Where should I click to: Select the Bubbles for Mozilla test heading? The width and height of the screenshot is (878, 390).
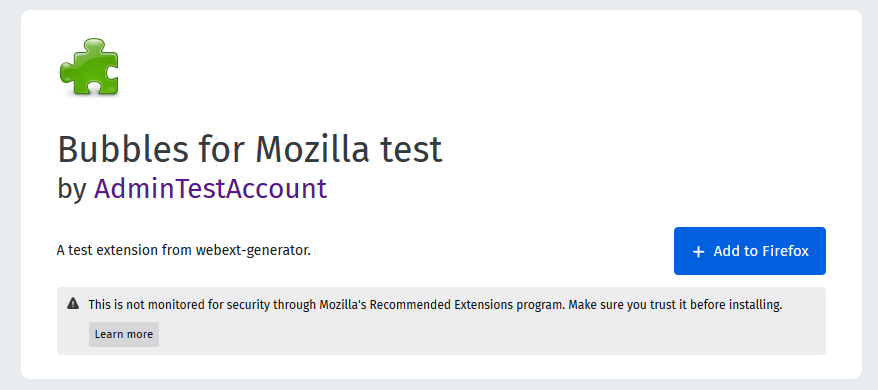250,150
